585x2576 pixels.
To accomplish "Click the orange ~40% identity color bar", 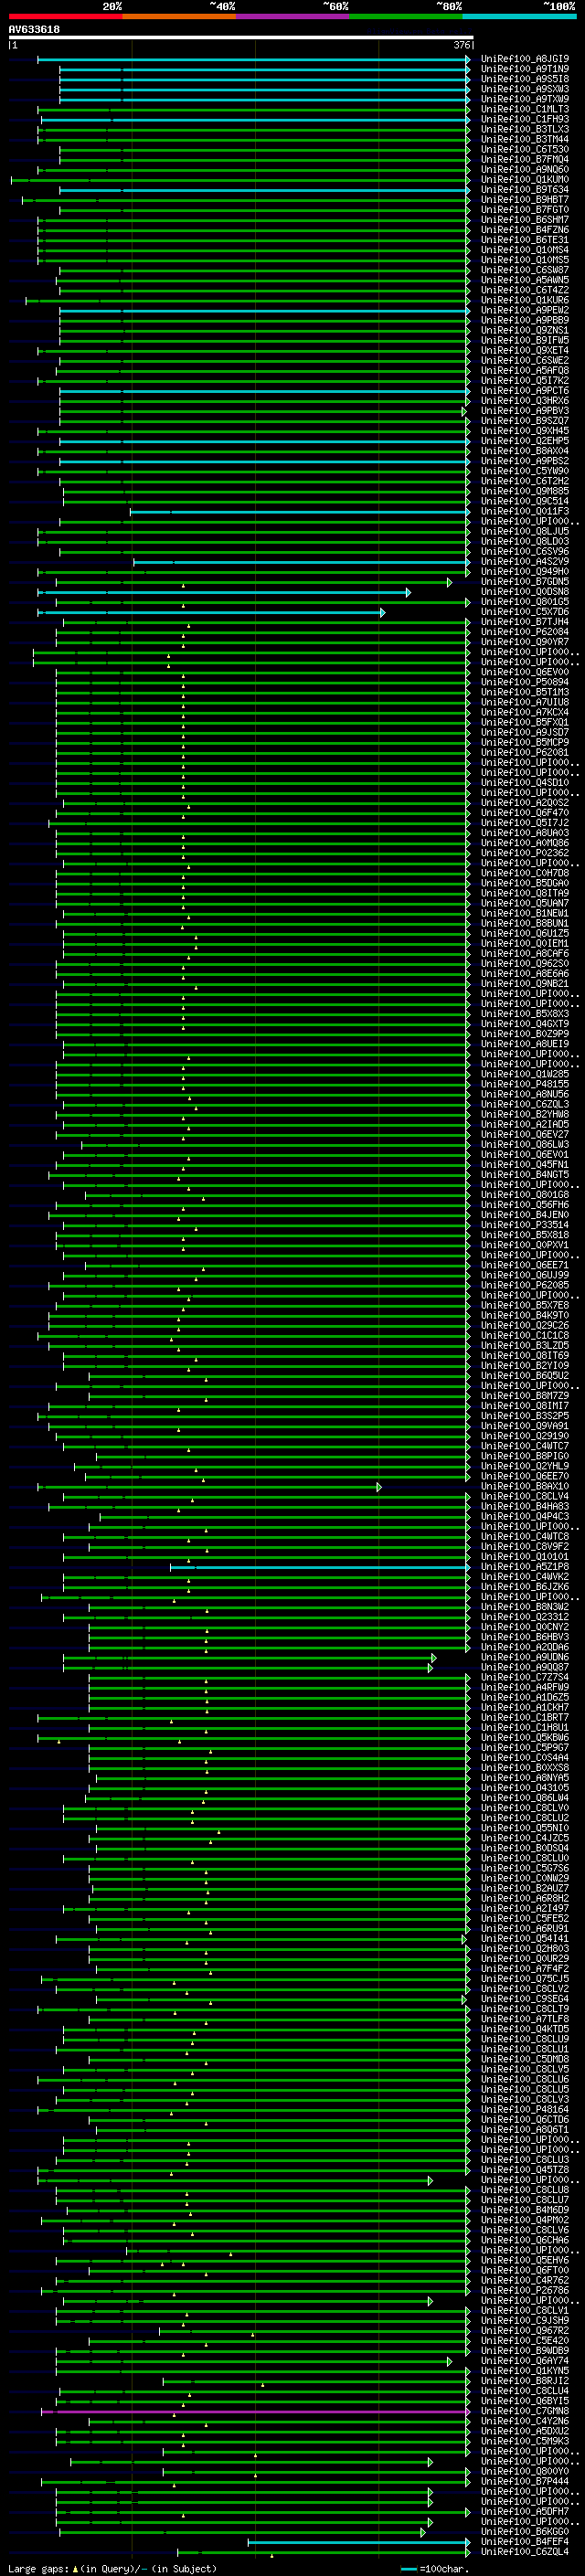I will coord(179,16).
